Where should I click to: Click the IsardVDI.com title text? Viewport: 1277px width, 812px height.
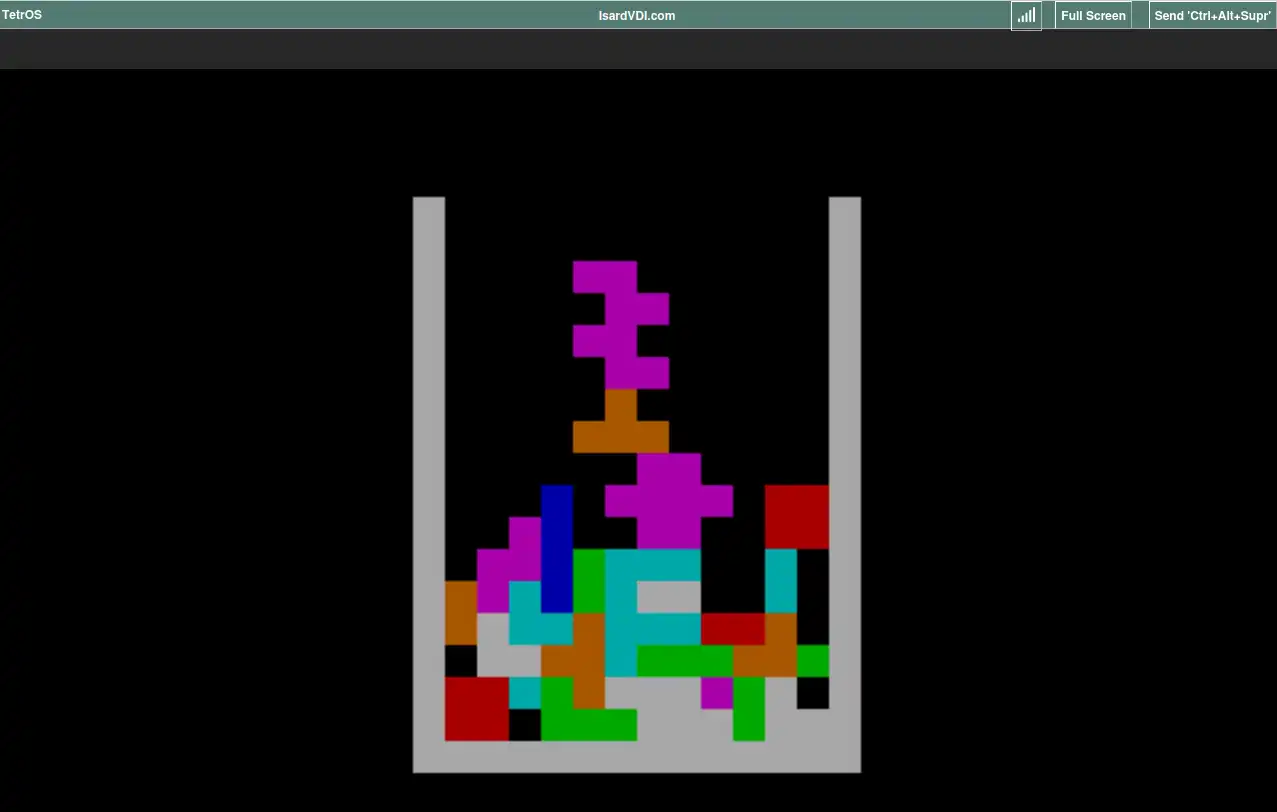click(637, 16)
